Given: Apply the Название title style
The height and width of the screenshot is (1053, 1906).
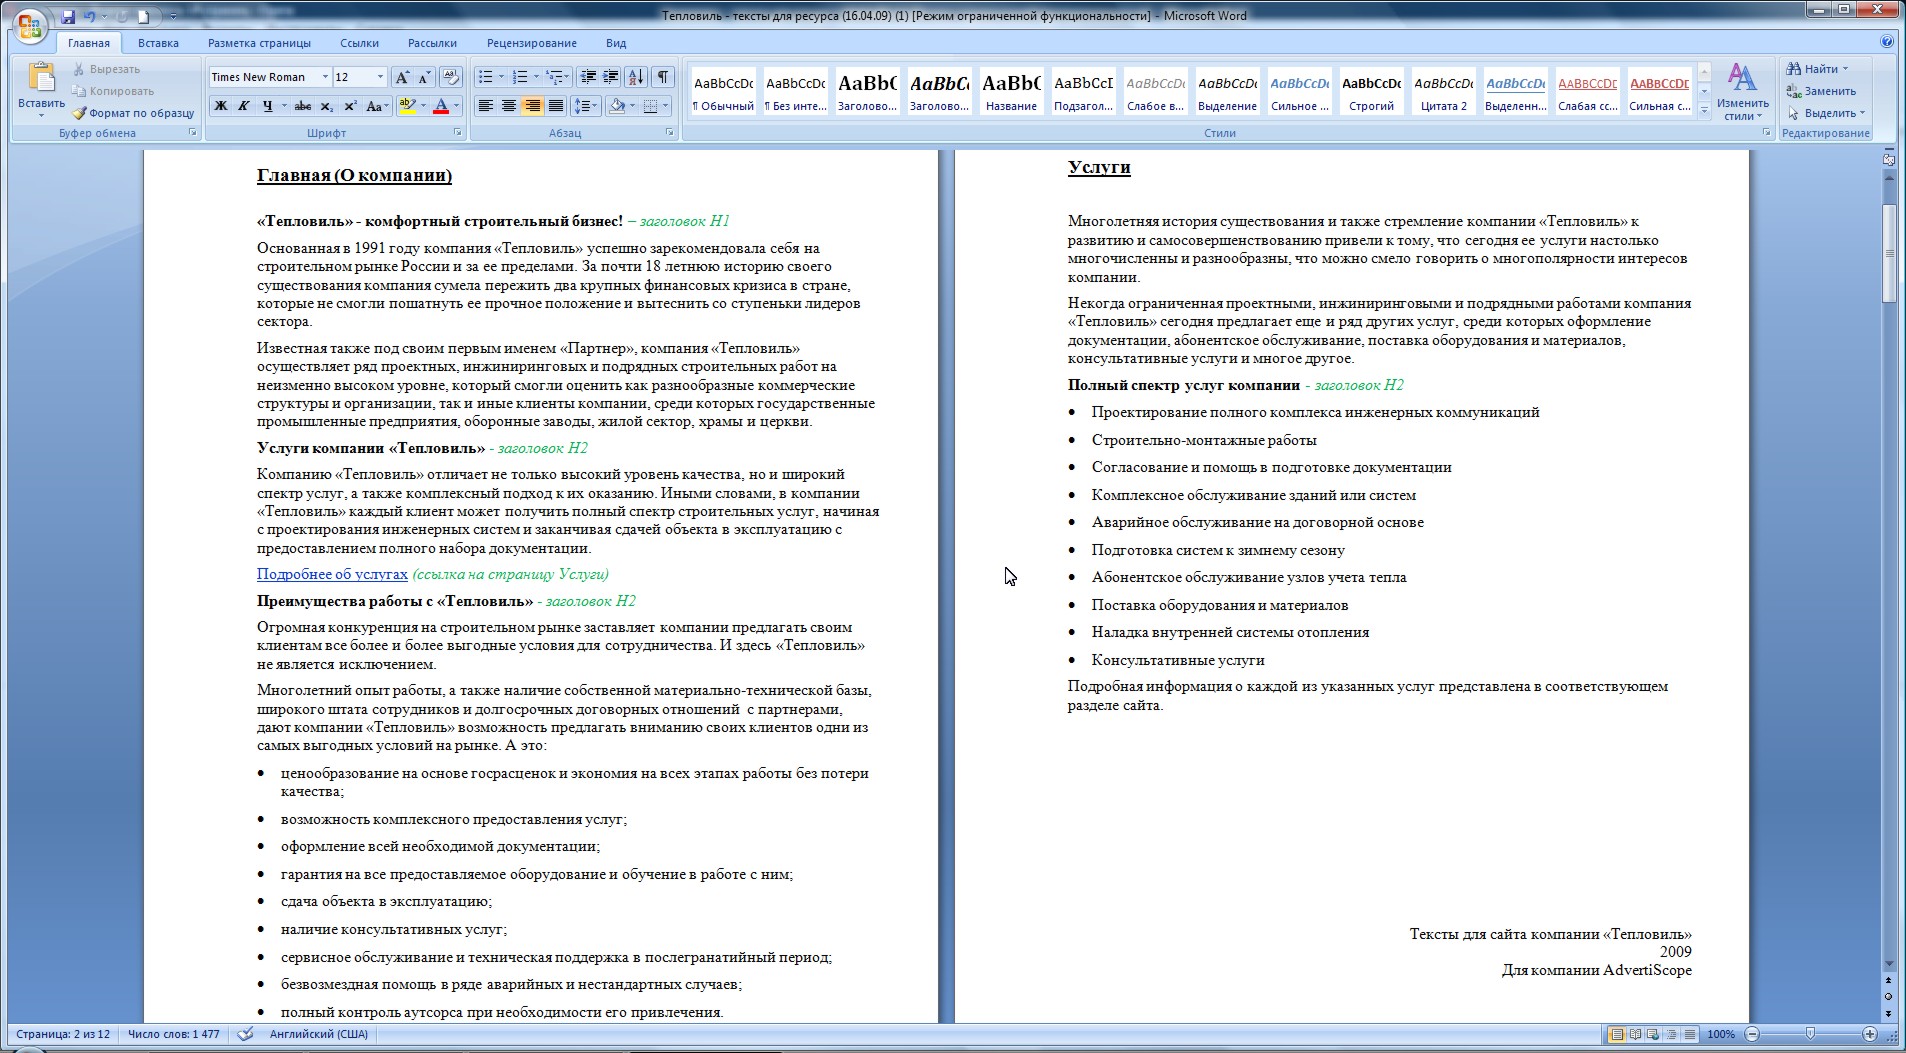Looking at the screenshot, I should (x=1011, y=92).
